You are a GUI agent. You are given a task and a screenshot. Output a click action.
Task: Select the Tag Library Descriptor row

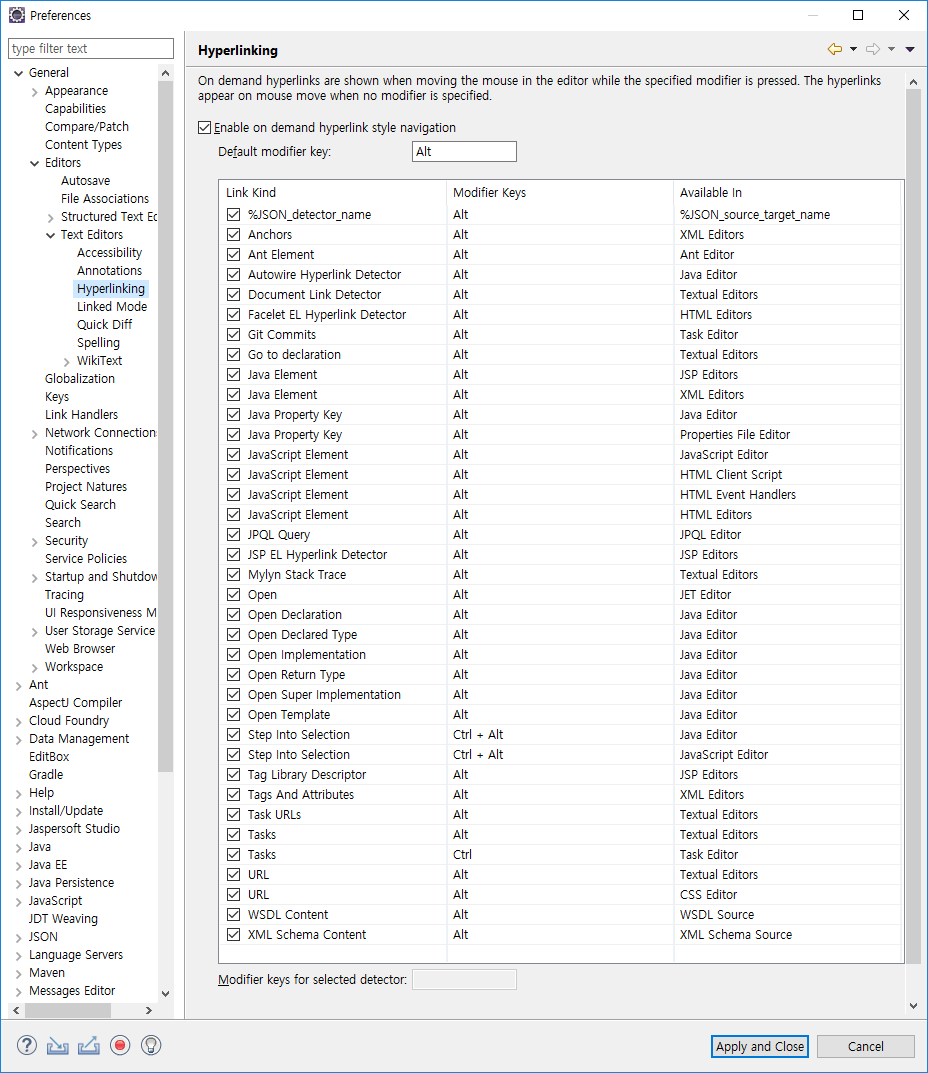tap(560, 775)
